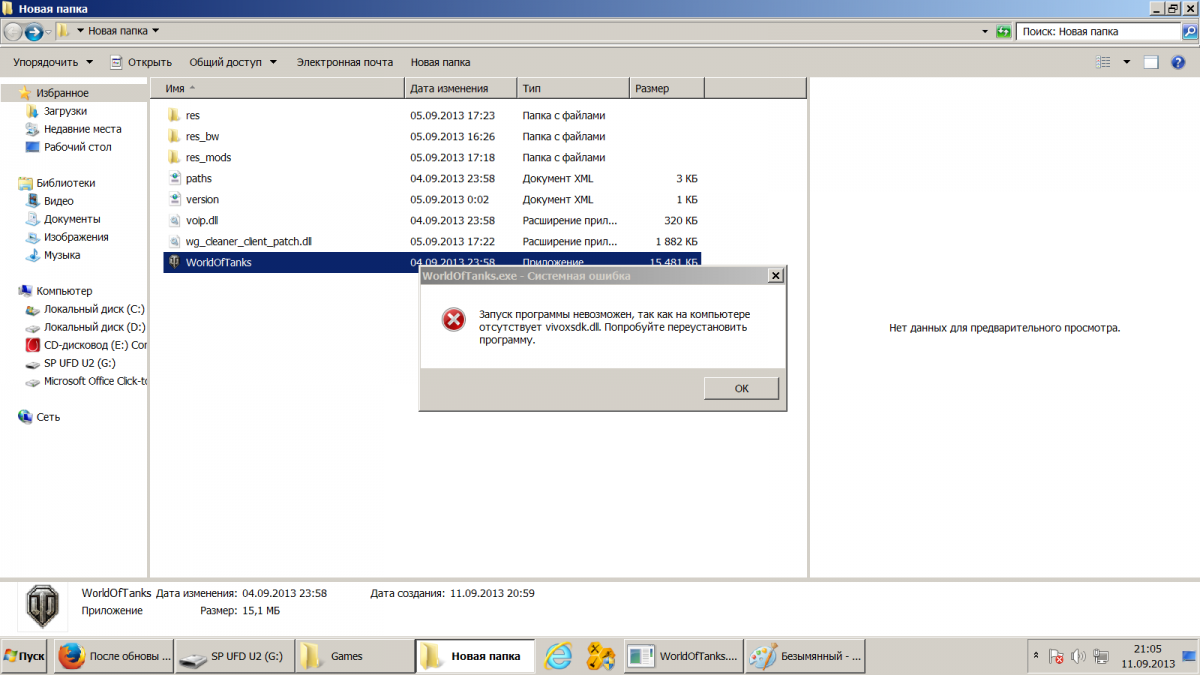The width and height of the screenshot is (1200, 675).
Task: Open the Упорядочить menu
Action: click(53, 62)
